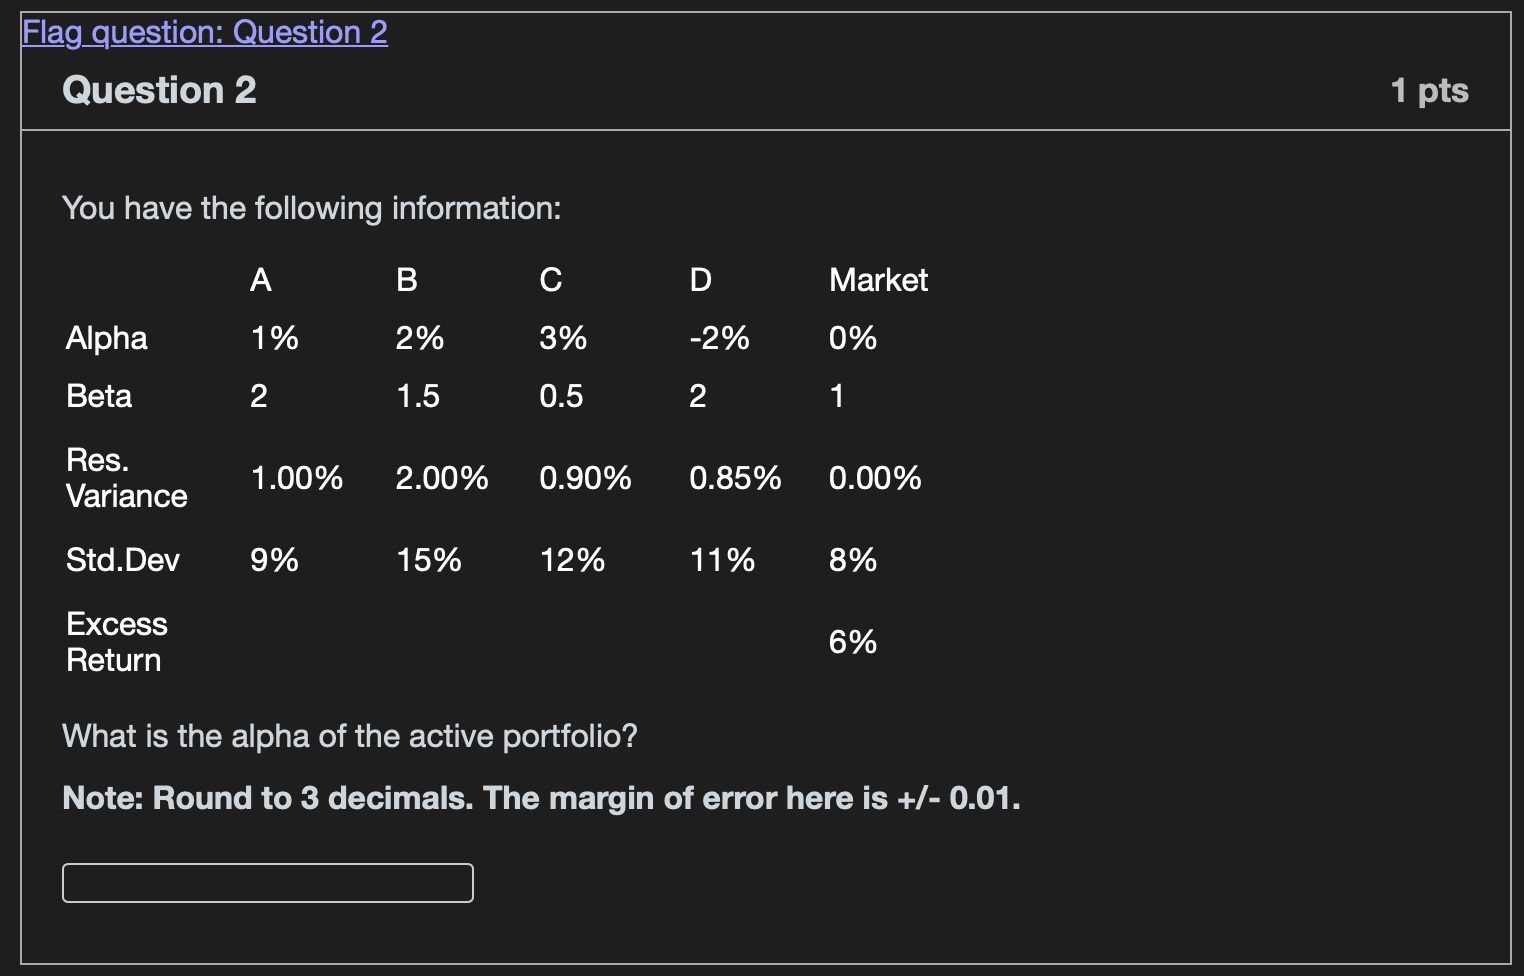Viewport: 1524px width, 976px height.
Task: Click the bold rounding note text
Action: pos(541,798)
